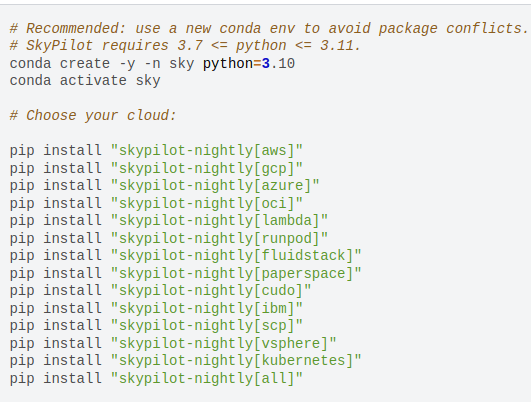The width and height of the screenshot is (531, 402).
Task: Click the skypilot-nightly[vsphere] install line
Action: coord(173,343)
